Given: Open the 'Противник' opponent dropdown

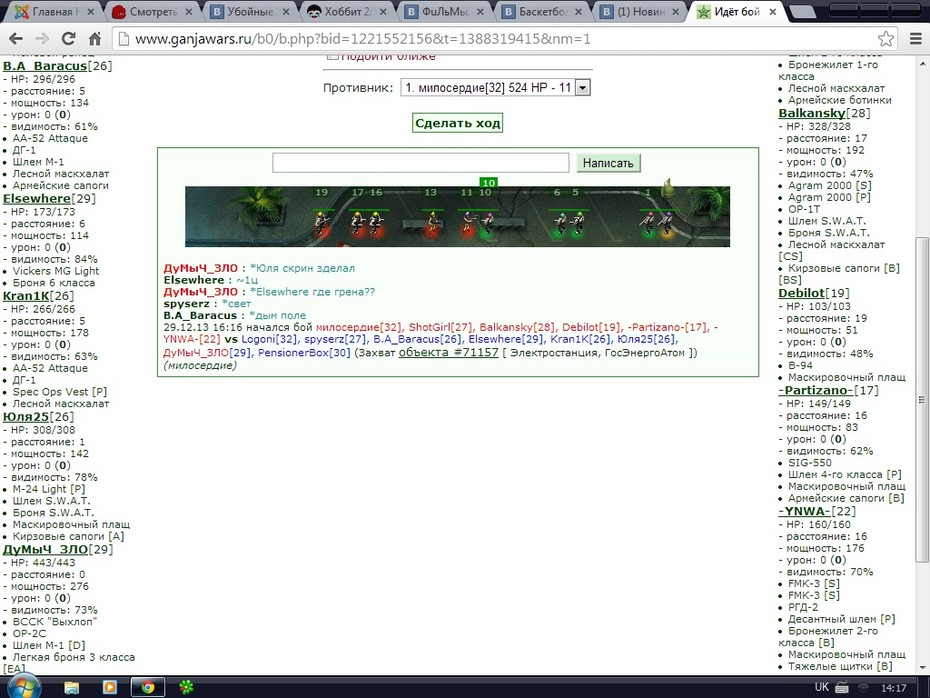Looking at the screenshot, I should [496, 88].
